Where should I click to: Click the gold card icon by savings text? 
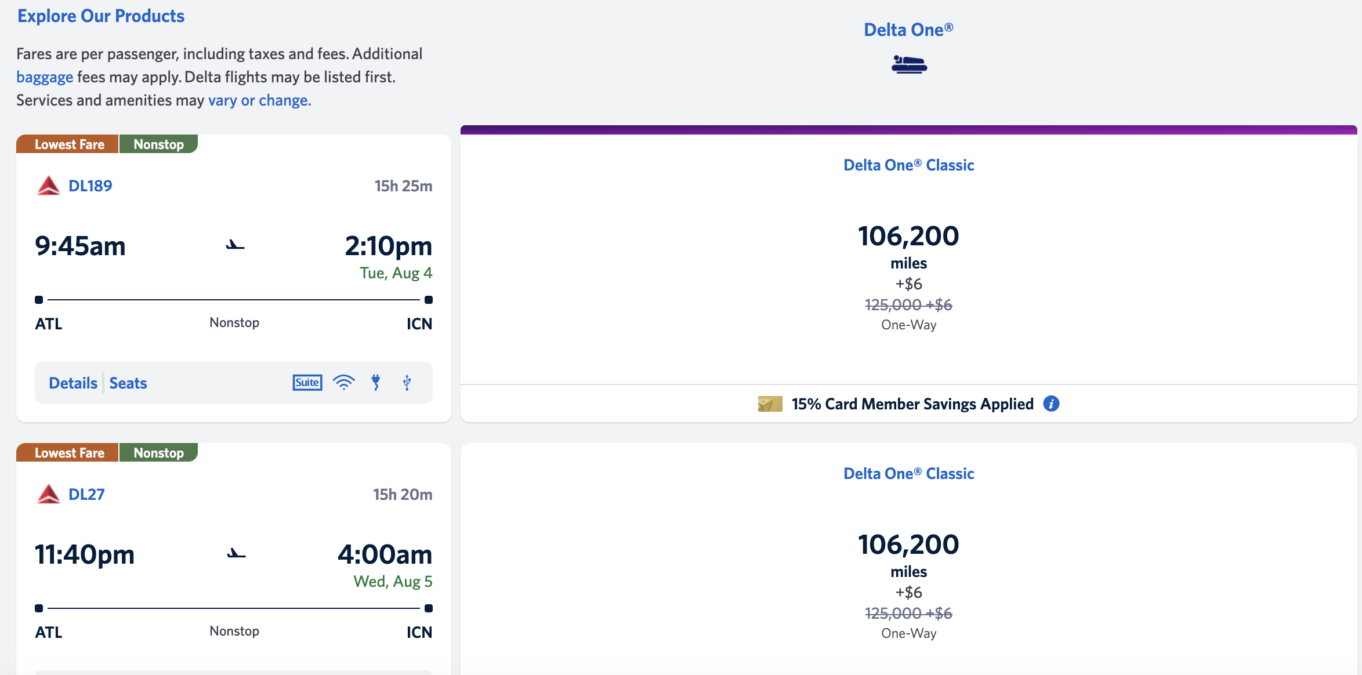(770, 404)
